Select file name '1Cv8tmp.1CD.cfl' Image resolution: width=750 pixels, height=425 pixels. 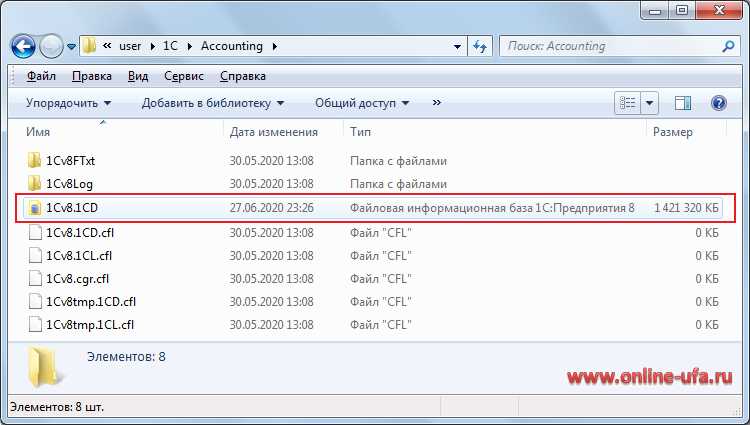click(91, 302)
